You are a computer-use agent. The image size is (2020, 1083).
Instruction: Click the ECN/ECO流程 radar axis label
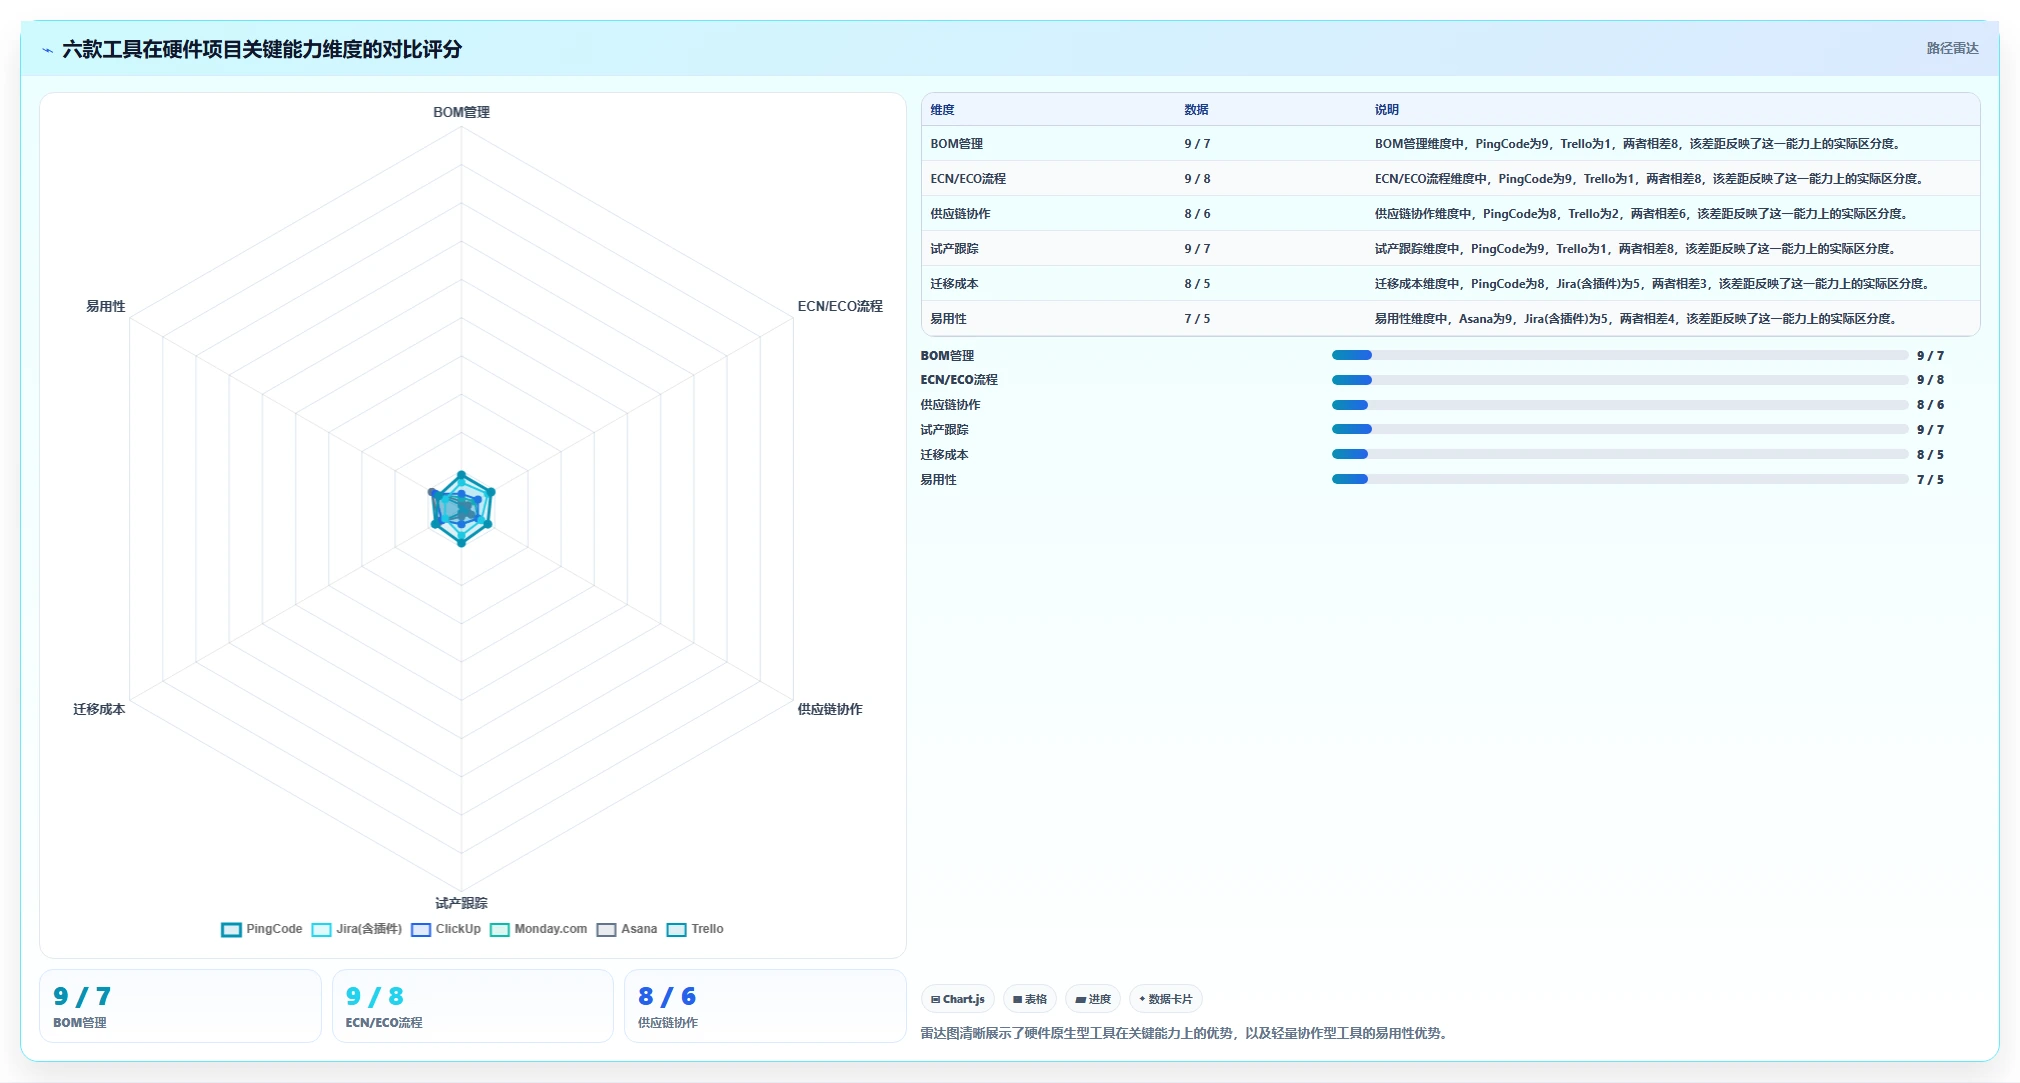(840, 306)
